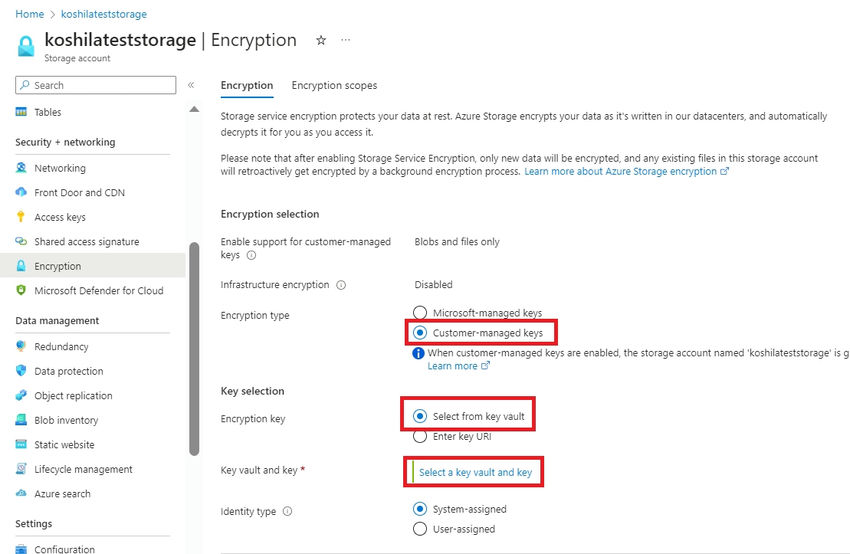Click the Redundancy icon

pos(21,346)
